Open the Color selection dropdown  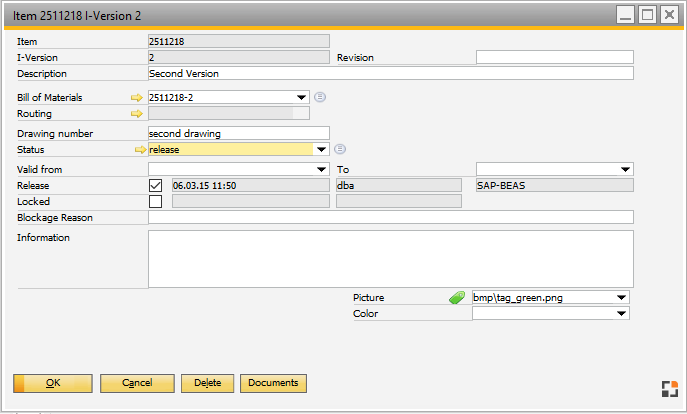[x=622, y=314]
